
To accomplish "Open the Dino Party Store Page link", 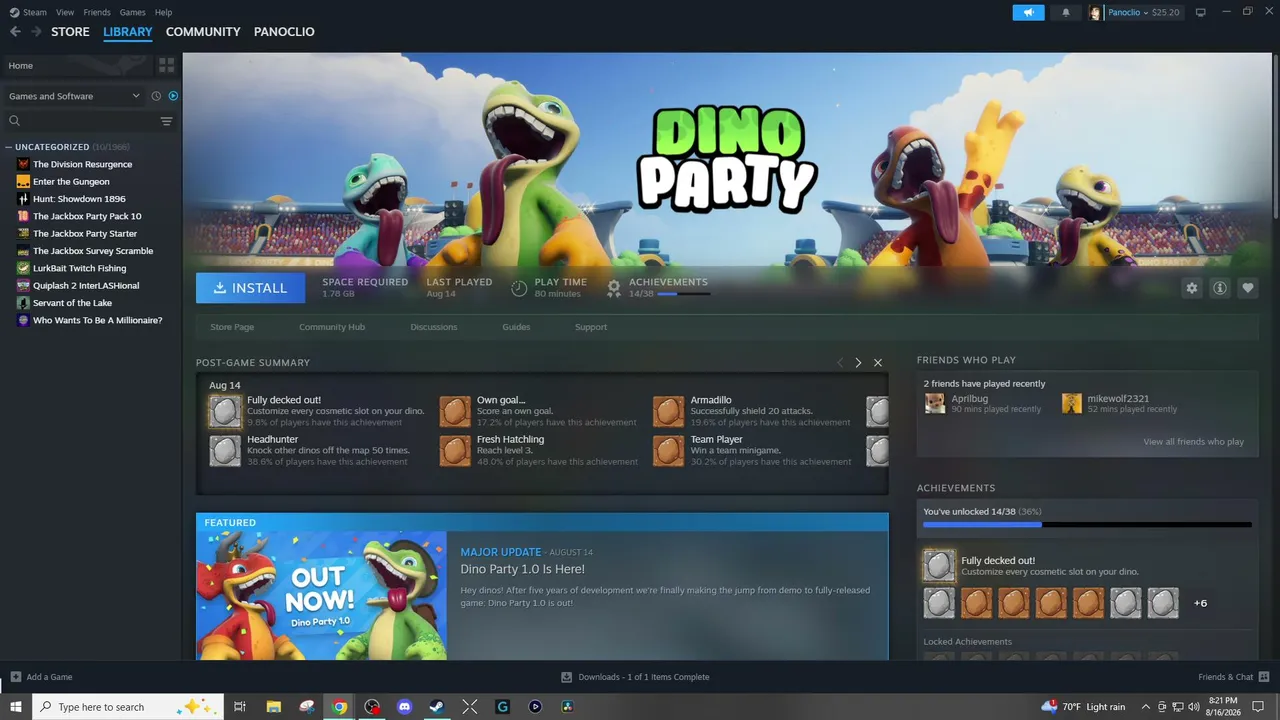I will click(232, 327).
